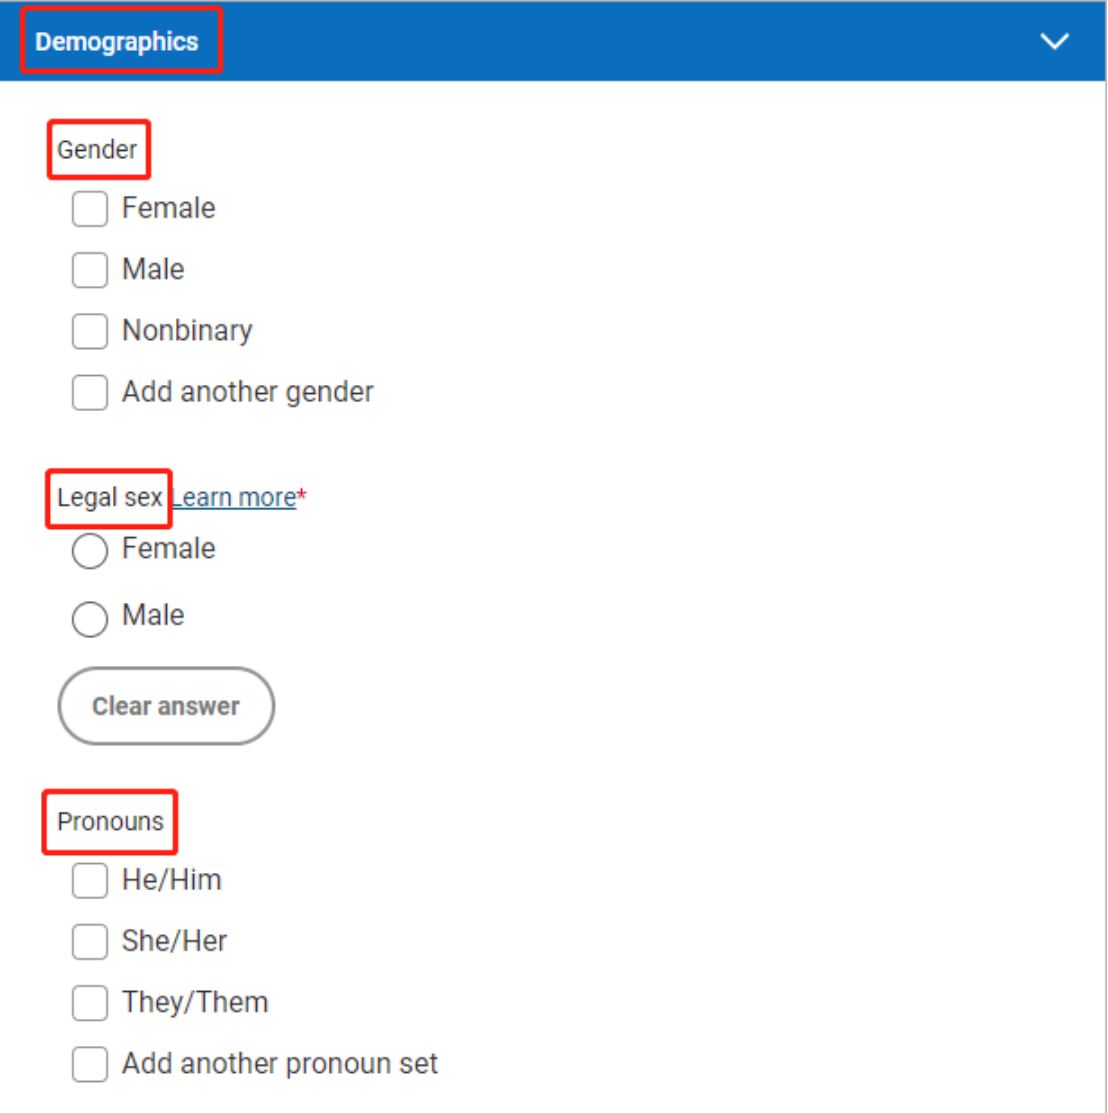Image resolution: width=1108 pixels, height=1113 pixels.
Task: Click the Pronouns section label
Action: [x=110, y=822]
